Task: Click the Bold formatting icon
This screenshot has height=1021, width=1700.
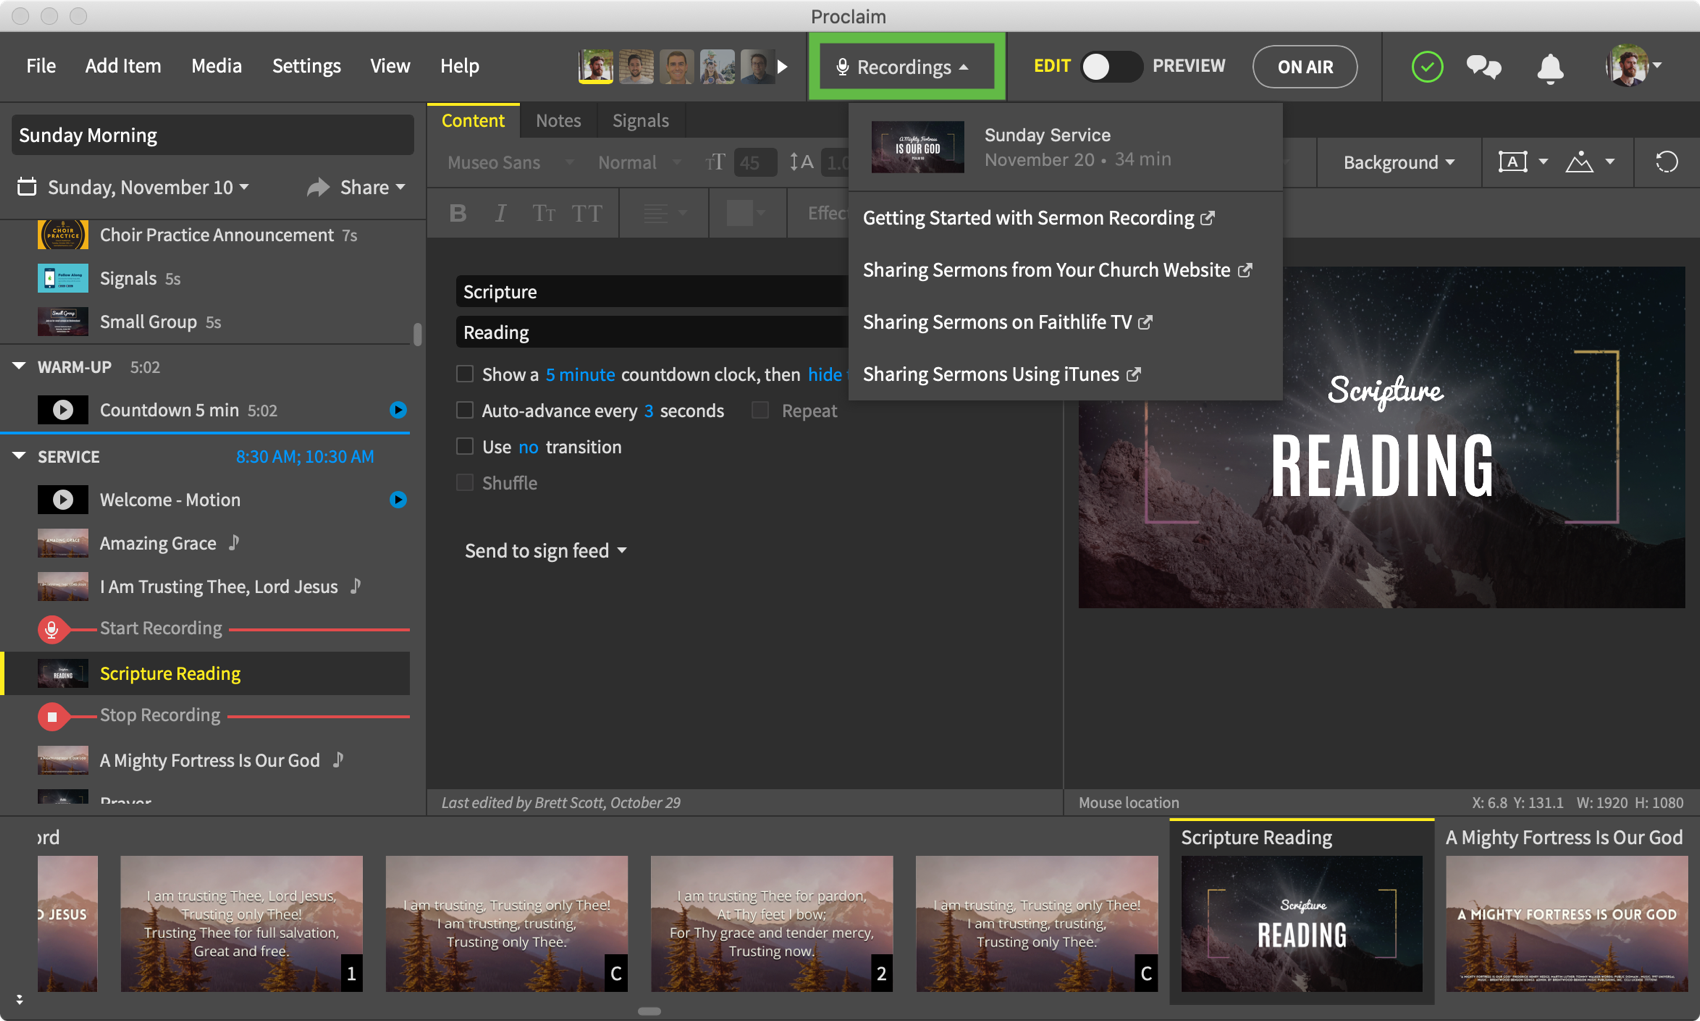Action: (x=458, y=213)
